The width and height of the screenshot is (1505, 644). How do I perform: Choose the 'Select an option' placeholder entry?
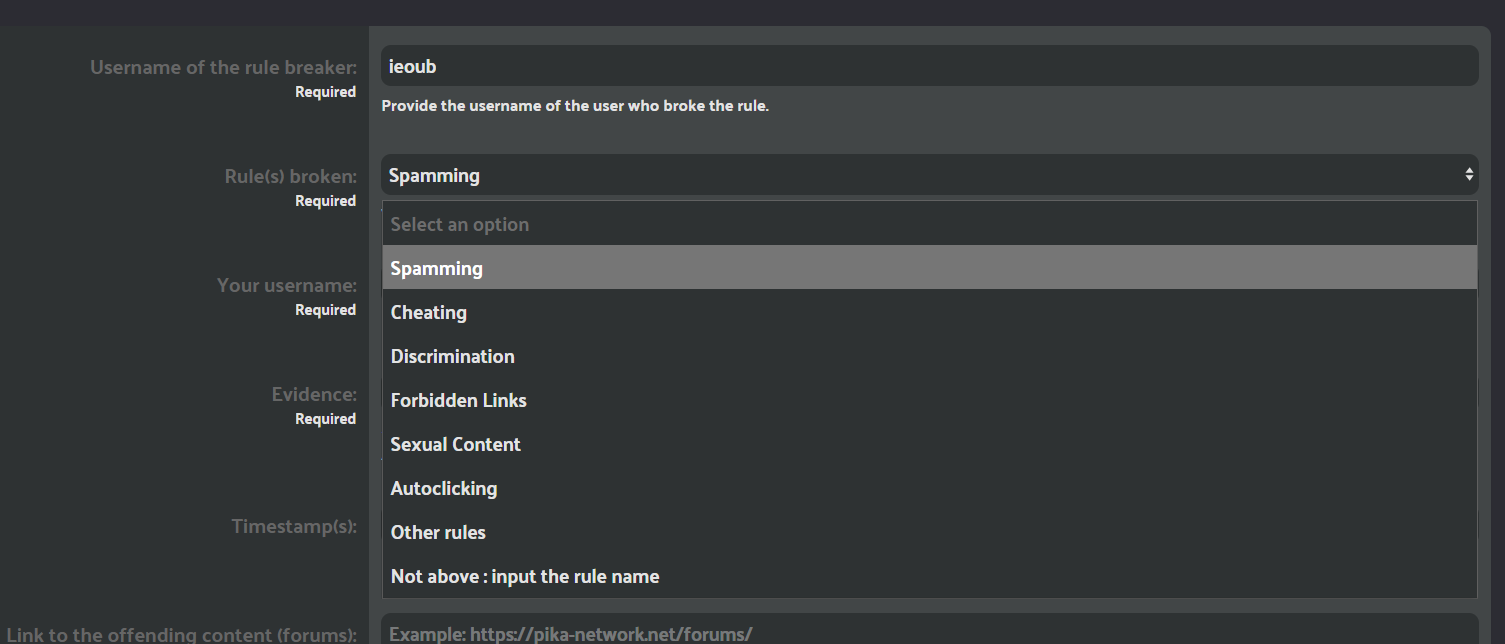[929, 225]
